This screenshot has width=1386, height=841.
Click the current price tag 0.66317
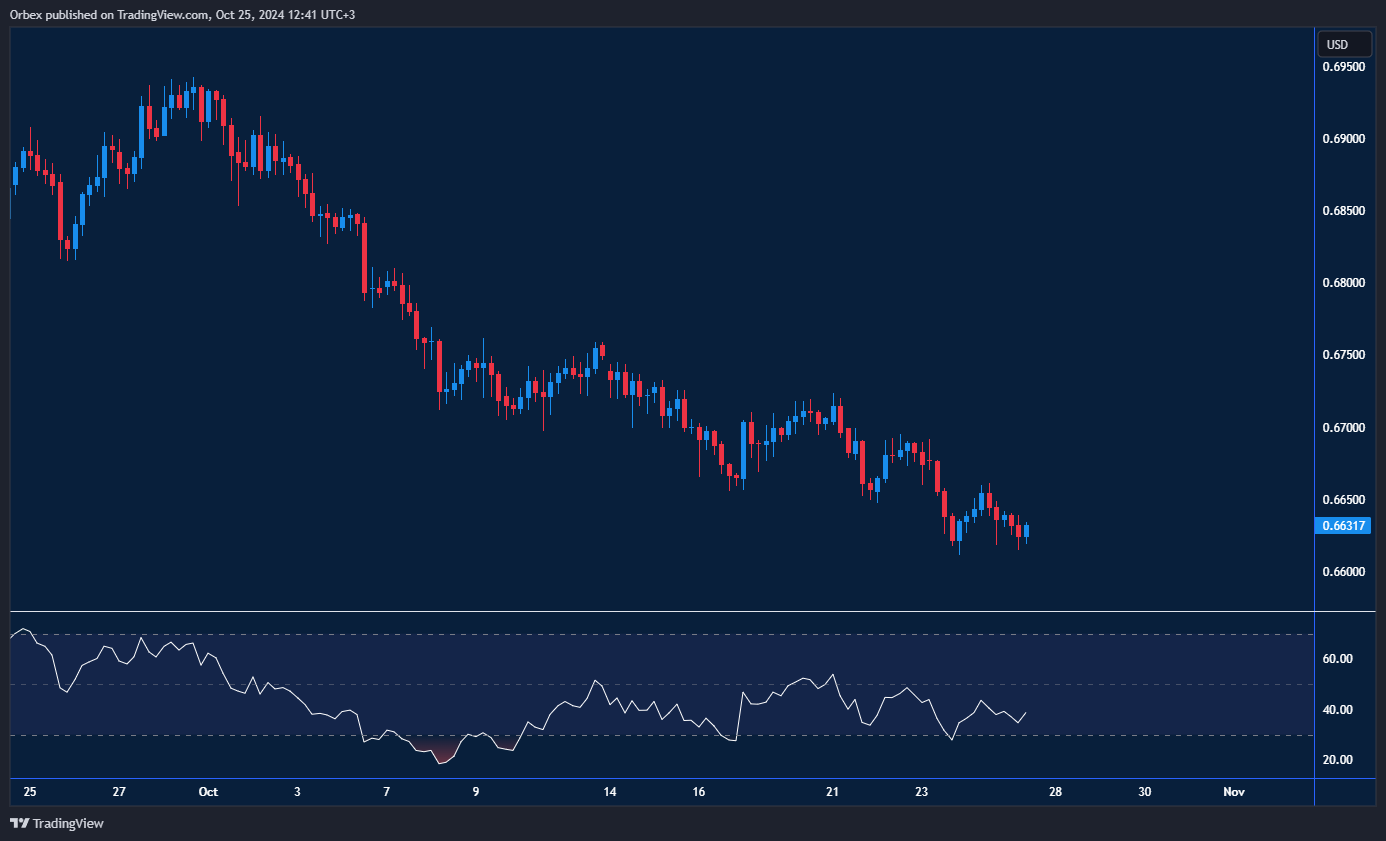pyautogui.click(x=1339, y=525)
